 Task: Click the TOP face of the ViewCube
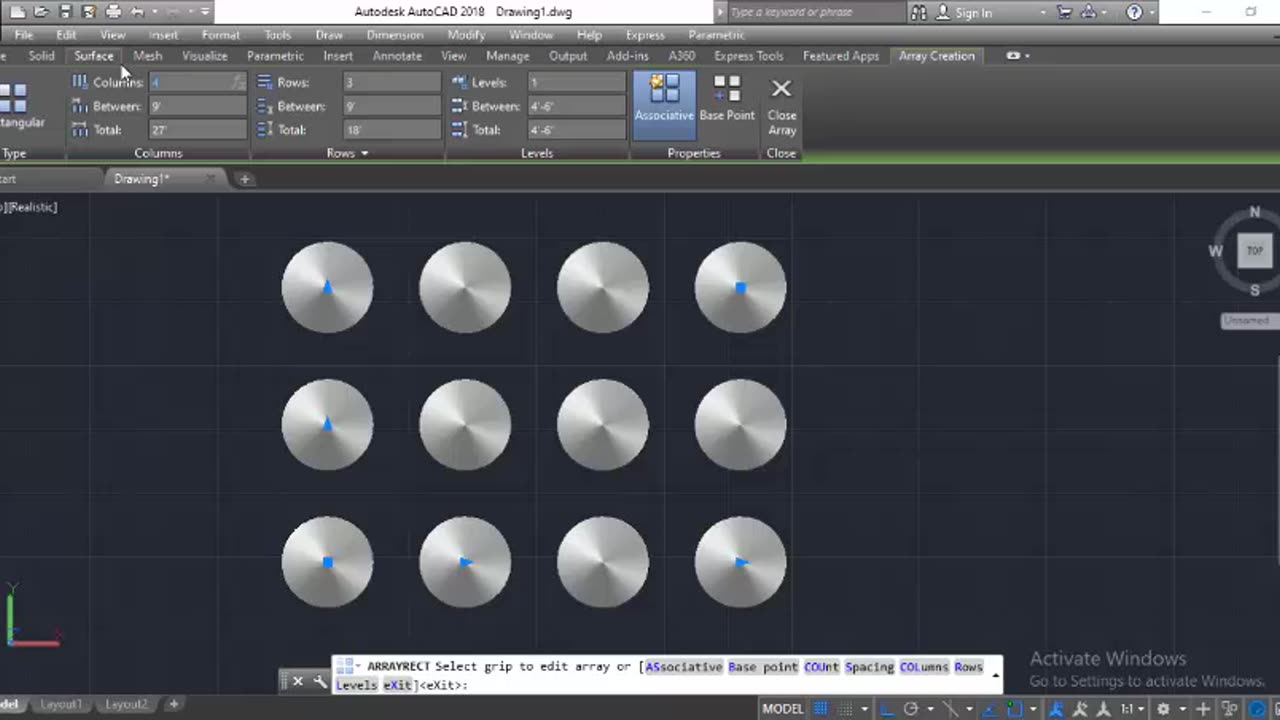[x=1254, y=251]
